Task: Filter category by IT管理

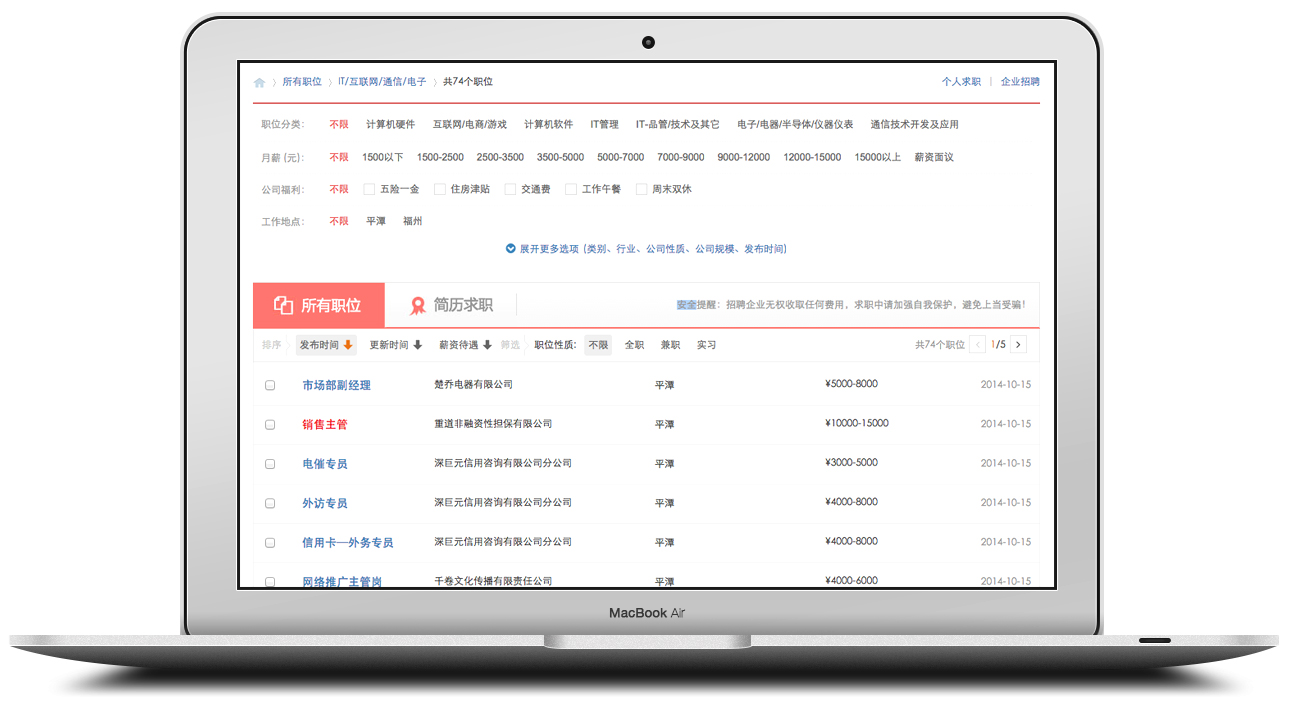Action: click(x=604, y=125)
